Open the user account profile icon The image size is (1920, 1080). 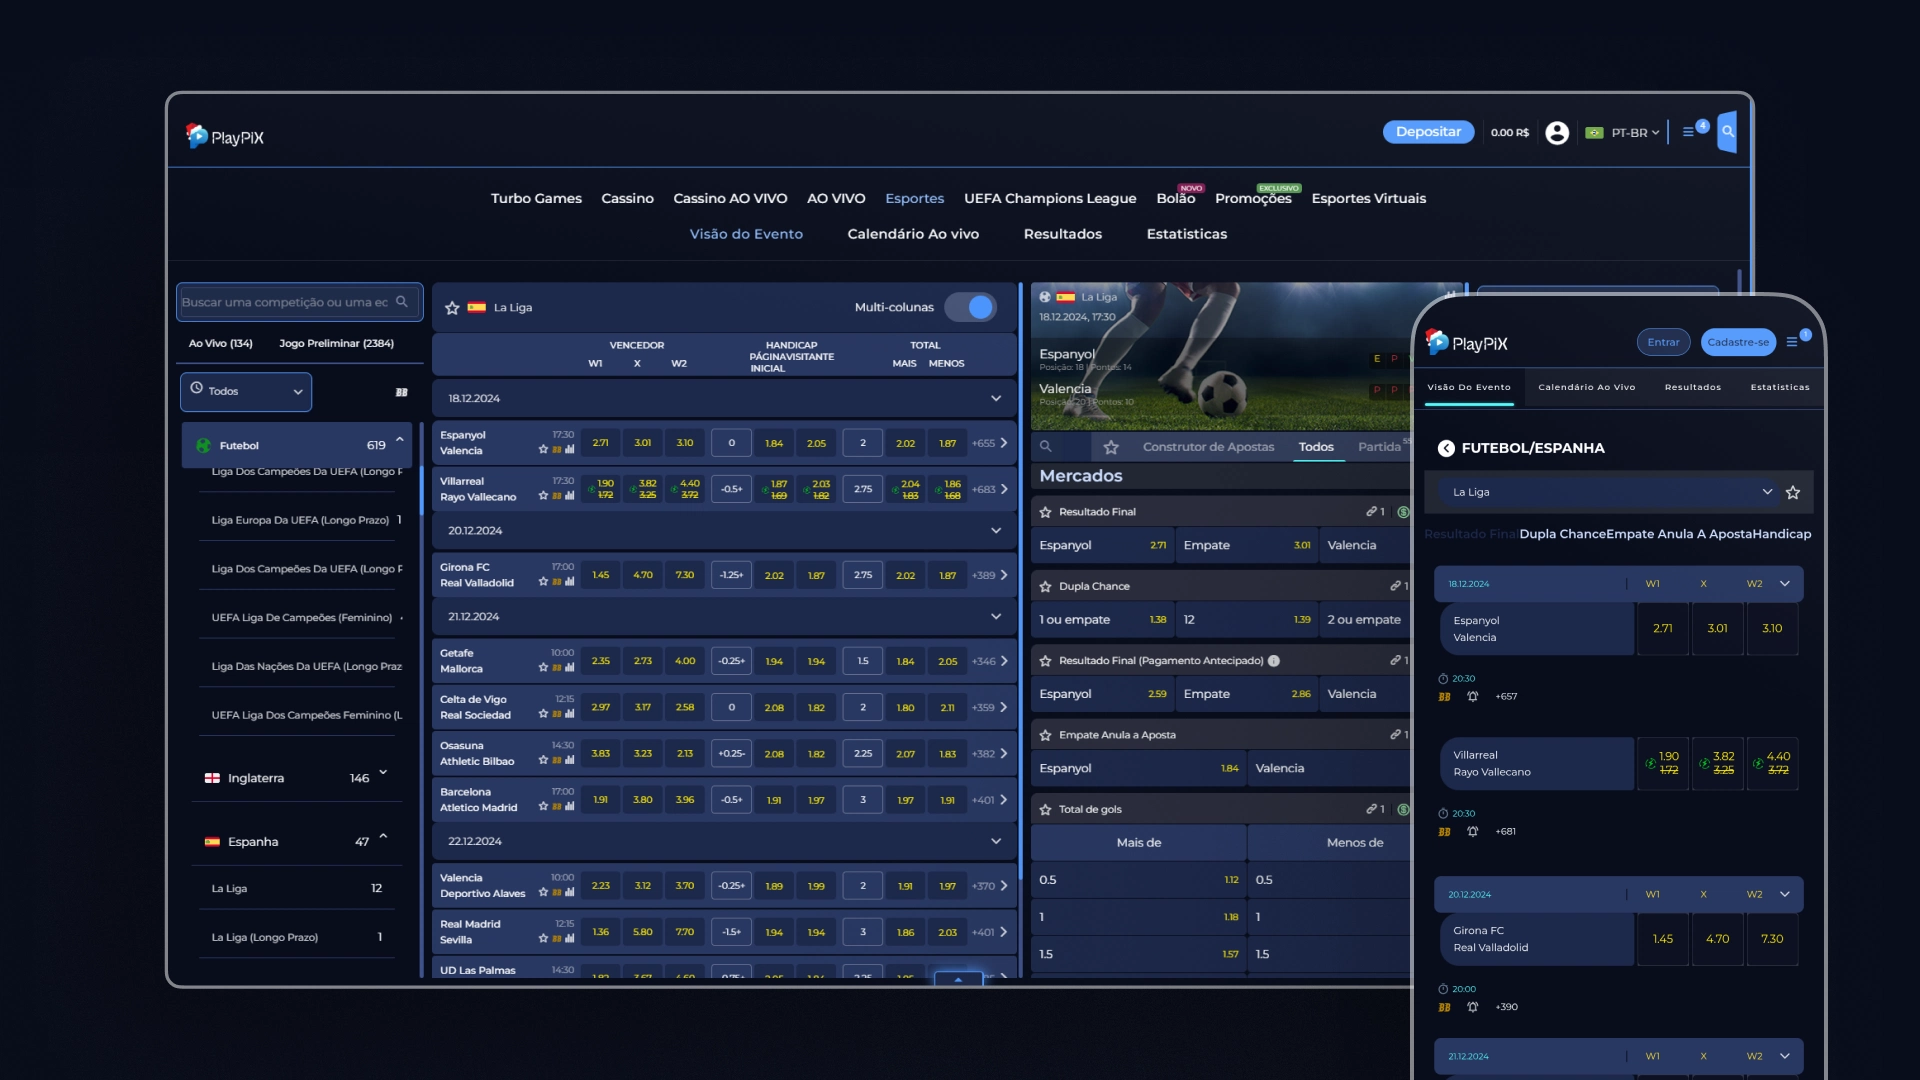(x=1556, y=133)
